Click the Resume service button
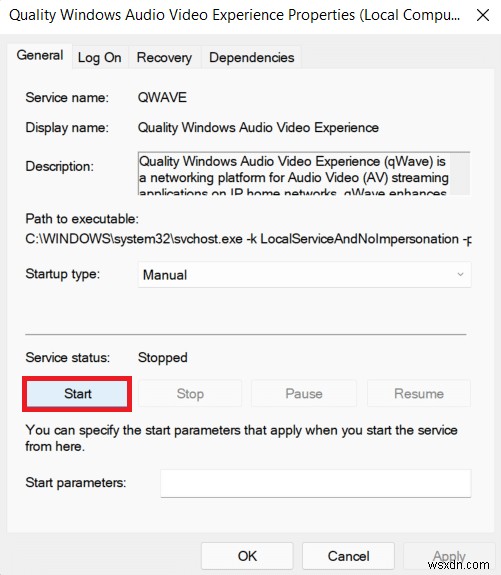Viewport: 501px width, 575px height. coord(418,393)
